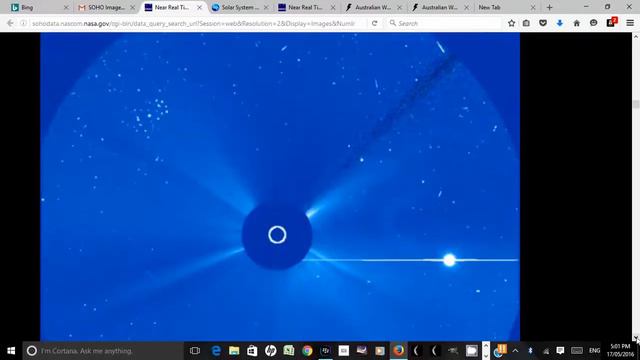640x360 pixels.
Task: Click the sohodata.nascom.nasa.gov address bar
Action: [x=193, y=24]
